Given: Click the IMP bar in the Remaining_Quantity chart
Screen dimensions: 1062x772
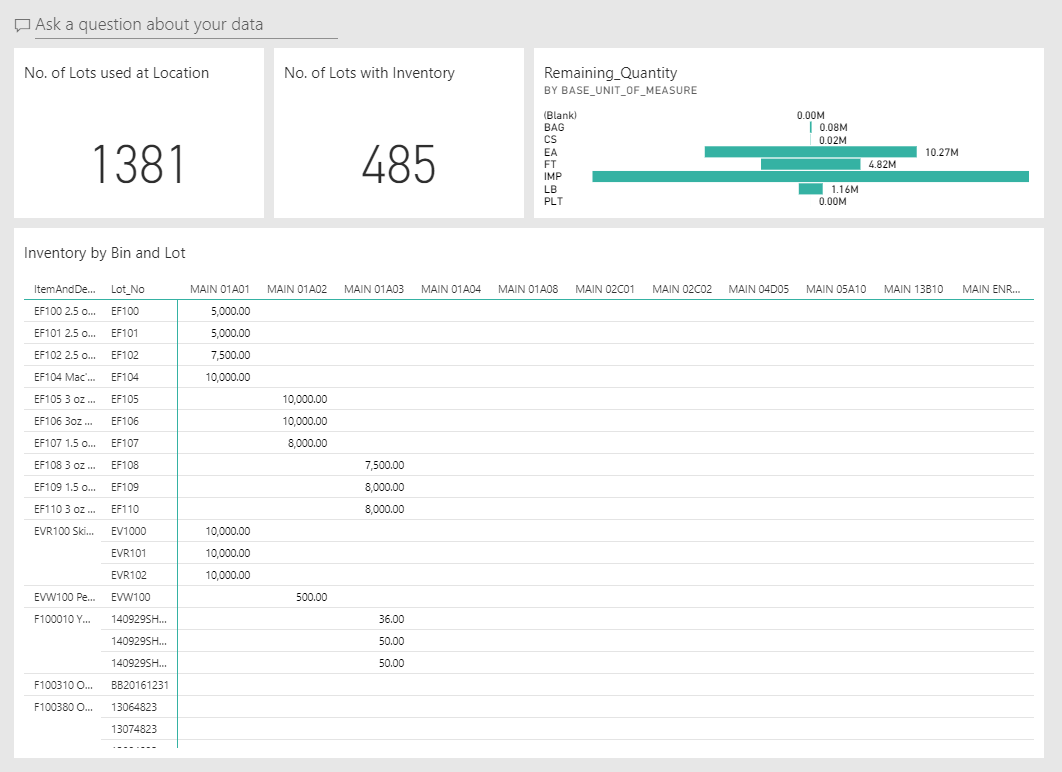Looking at the screenshot, I should pos(810,177).
